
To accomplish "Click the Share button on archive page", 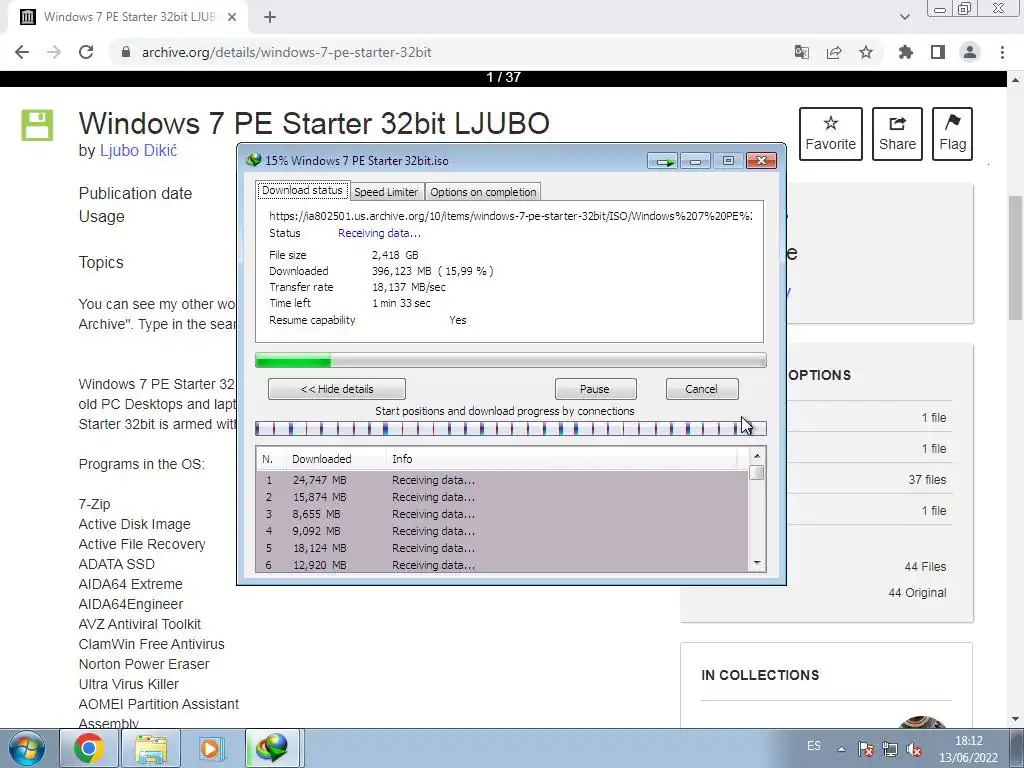I will point(897,134).
